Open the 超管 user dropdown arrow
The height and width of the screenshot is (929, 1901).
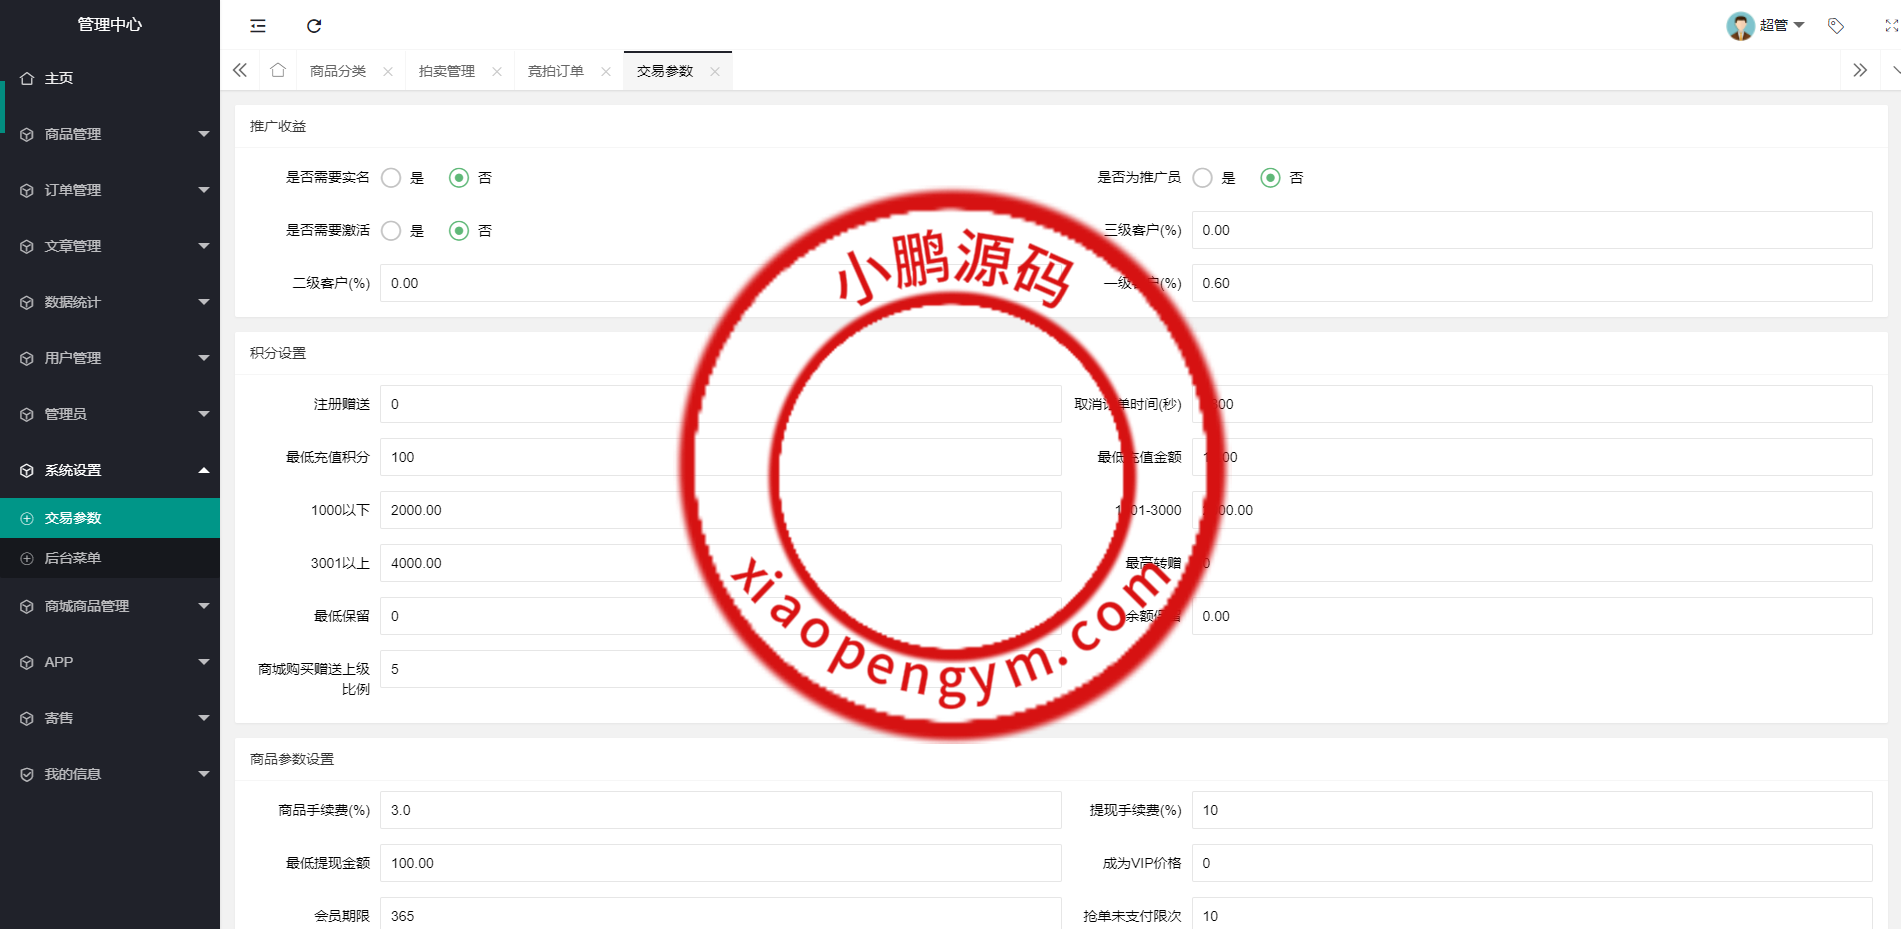[1799, 25]
